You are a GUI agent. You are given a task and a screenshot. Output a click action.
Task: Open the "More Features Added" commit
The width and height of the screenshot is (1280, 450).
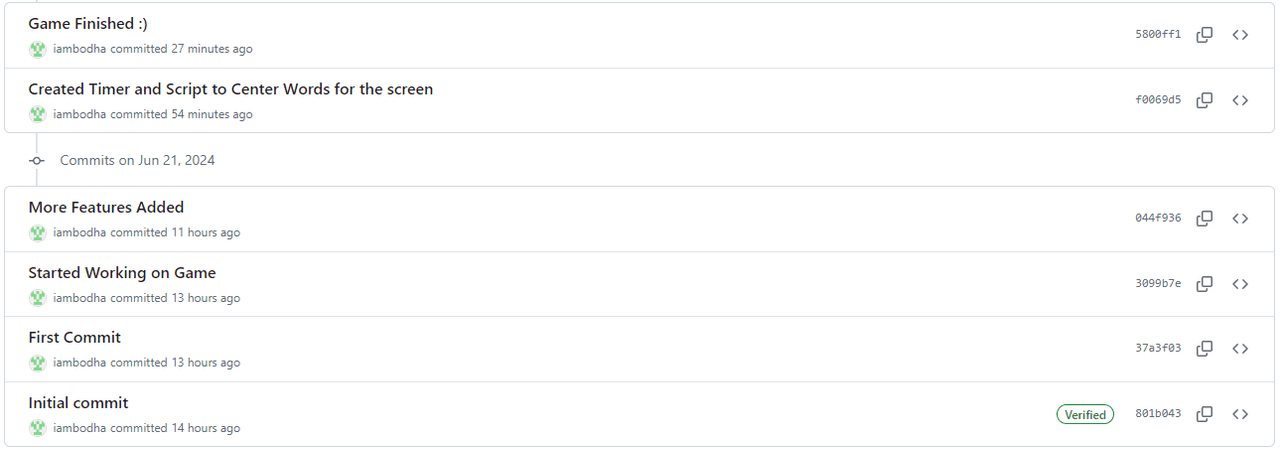tap(106, 208)
